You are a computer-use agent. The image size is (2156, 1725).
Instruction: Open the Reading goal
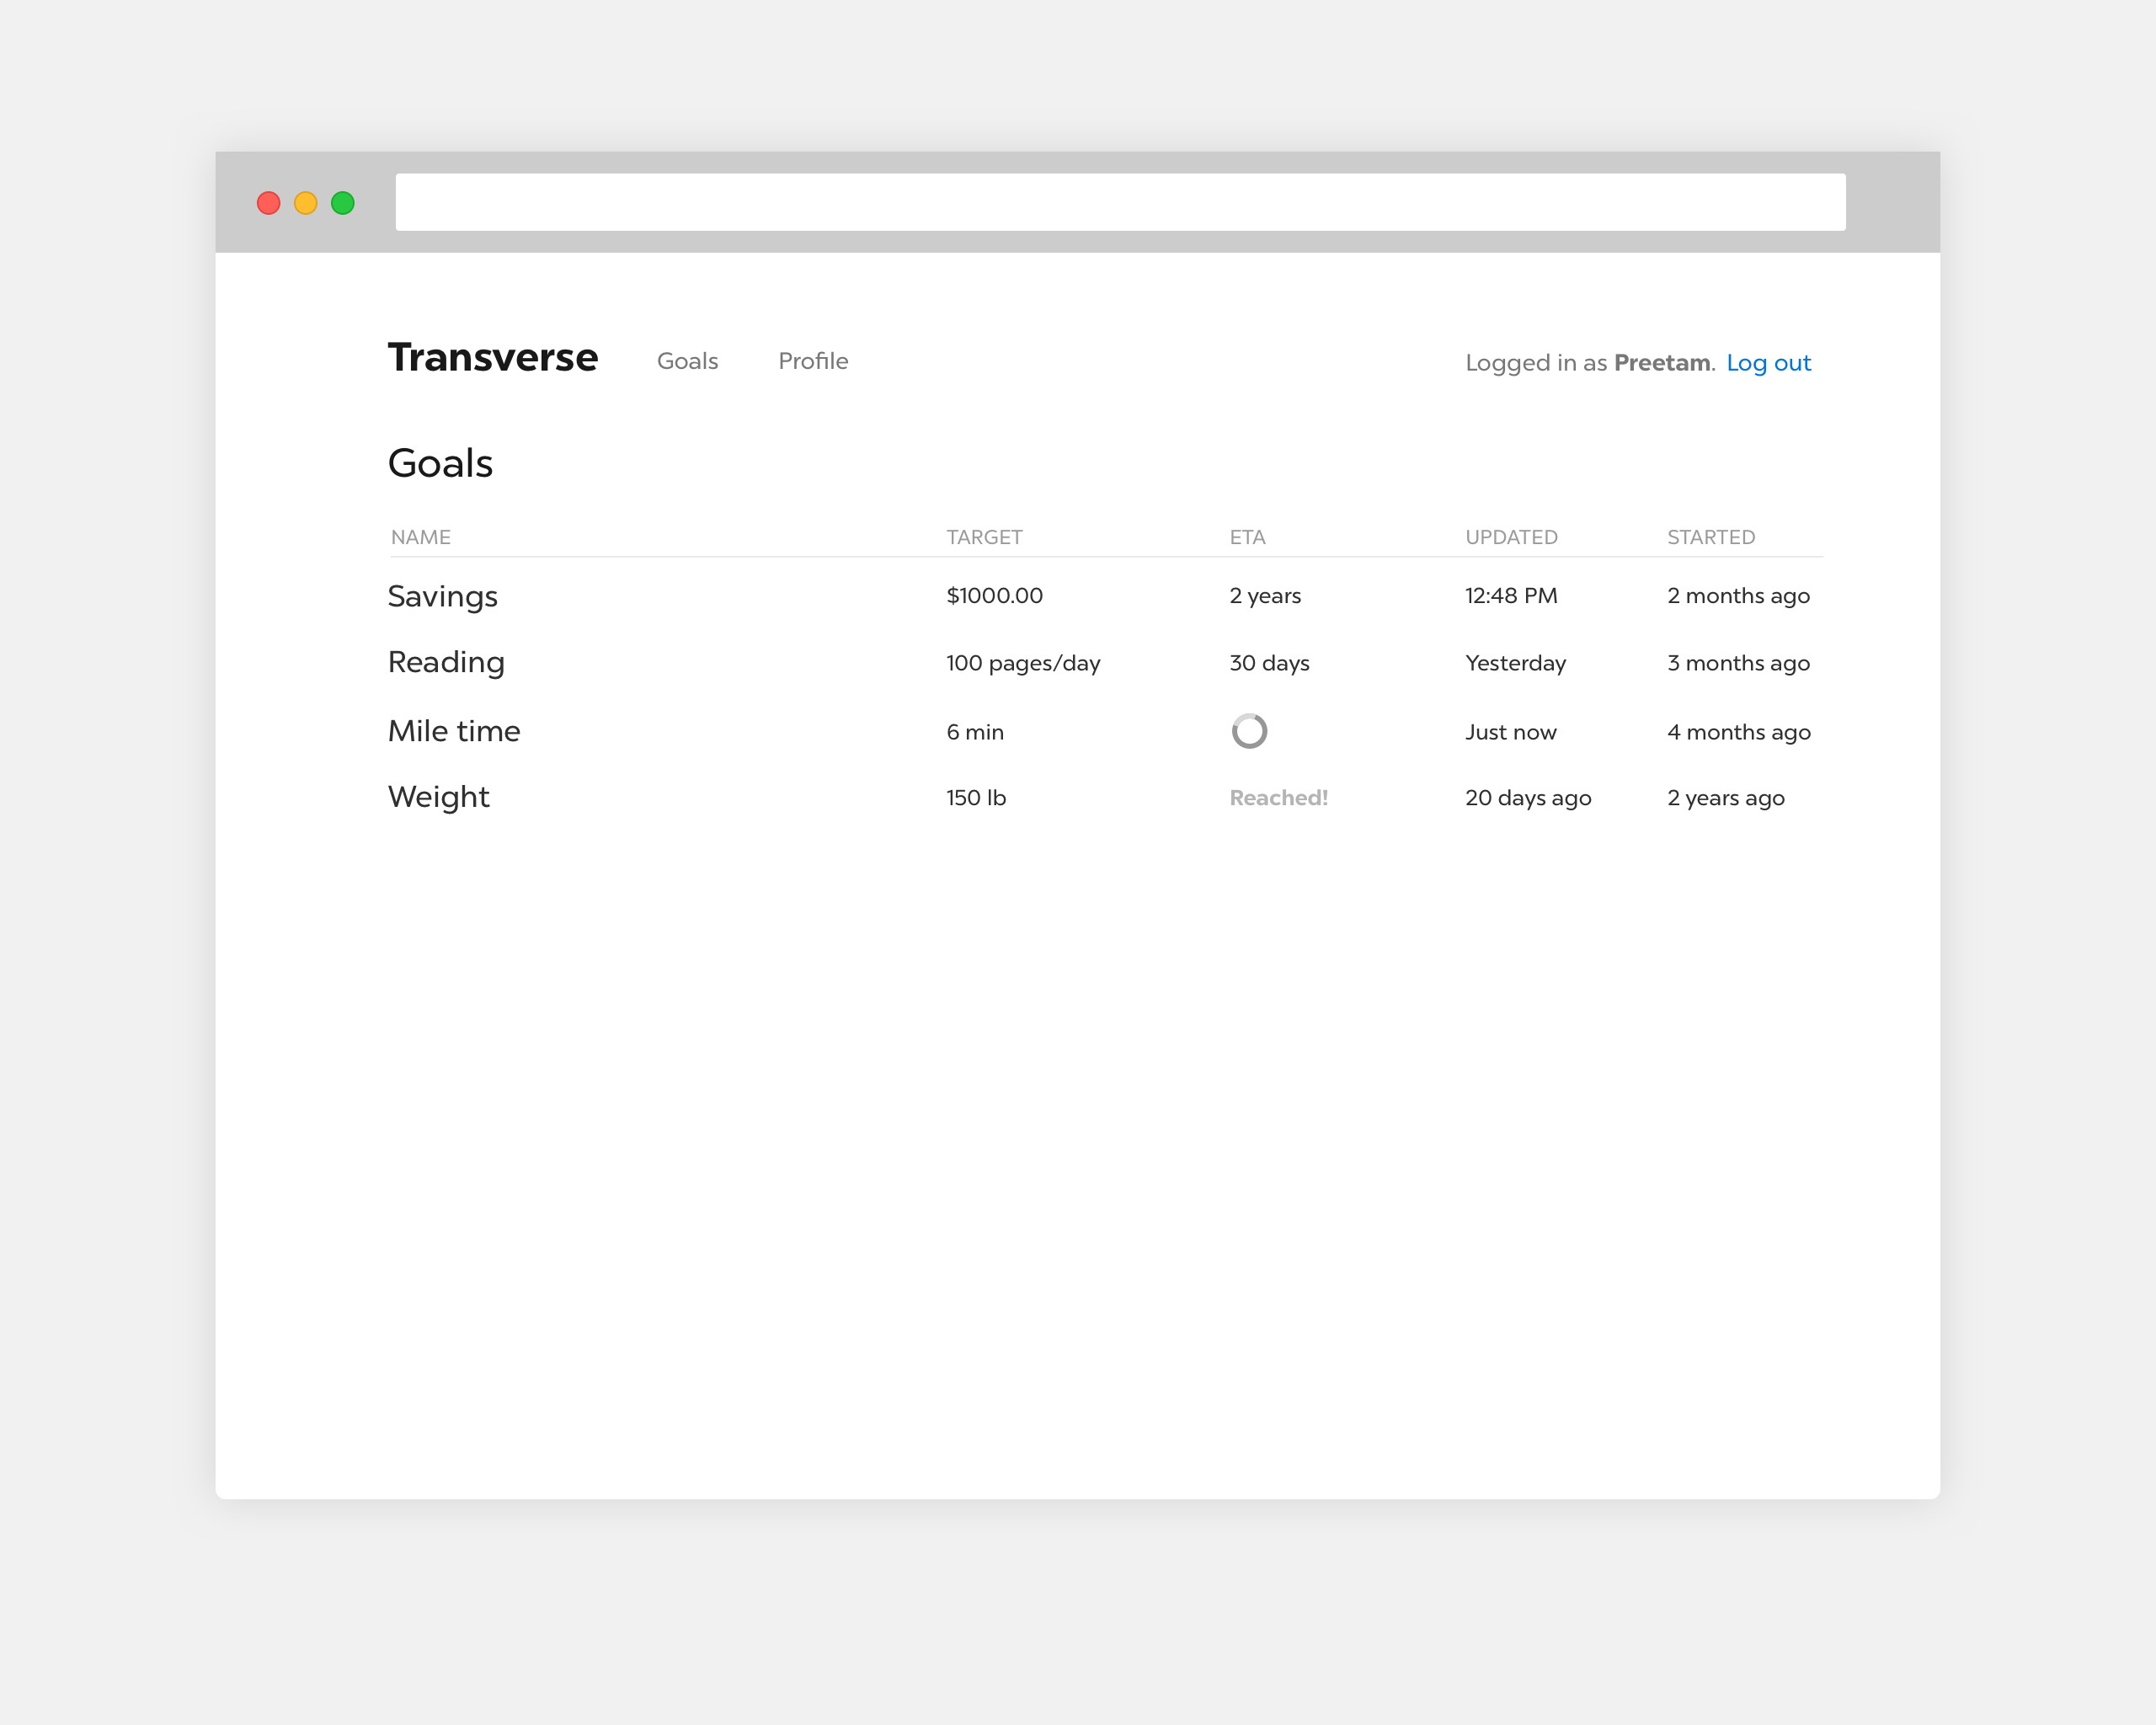click(446, 662)
